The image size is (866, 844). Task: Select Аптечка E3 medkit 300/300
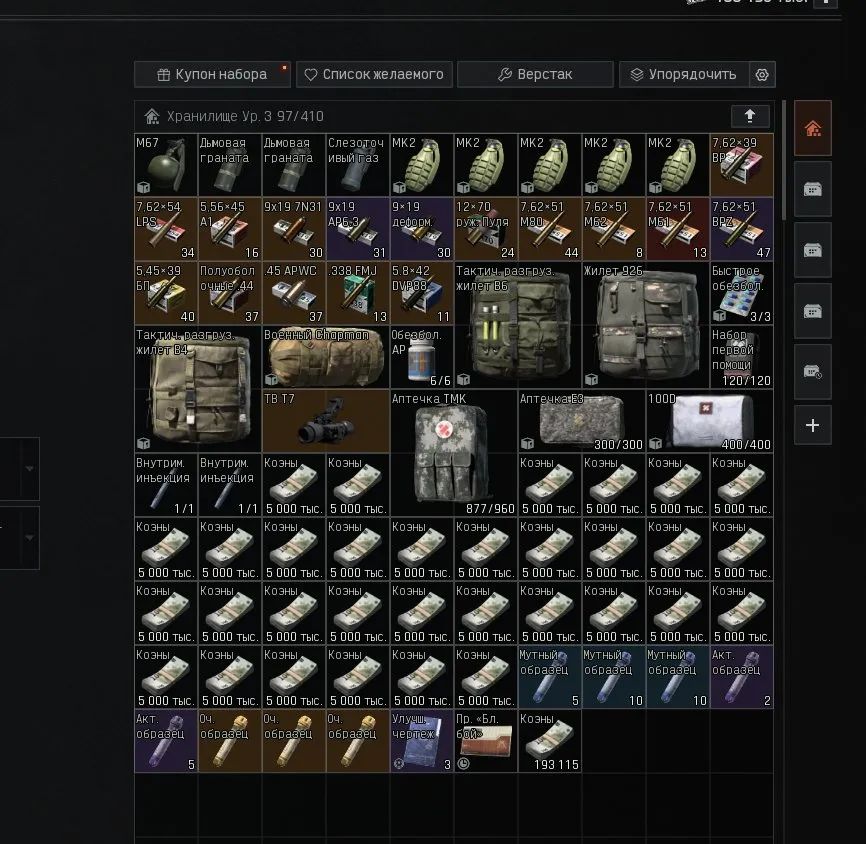pyautogui.click(x=582, y=421)
